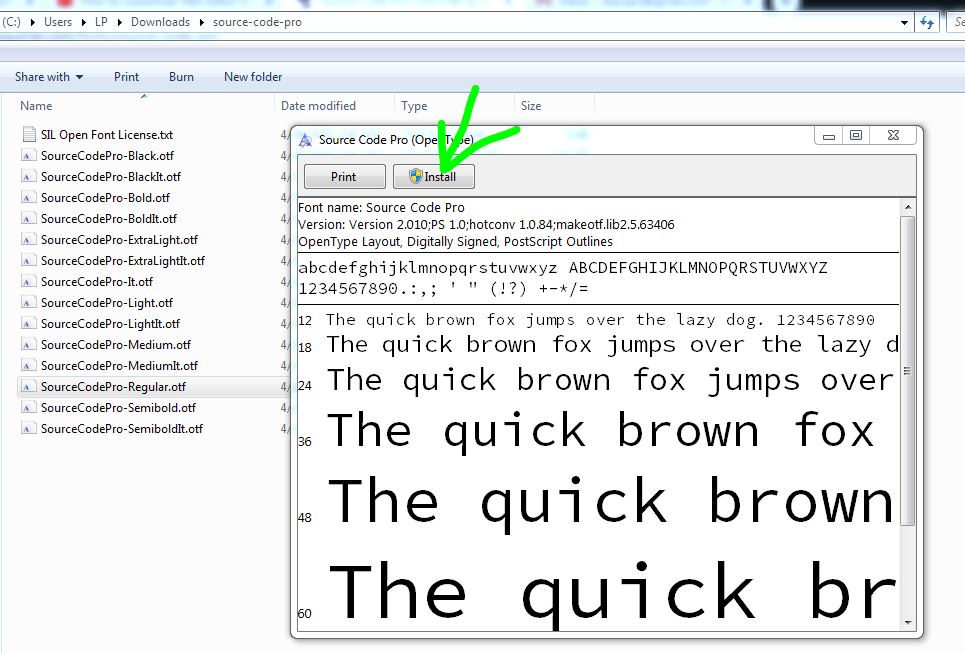This screenshot has width=965, height=653.
Task: Select SourceCodePro-Light.otf font icon
Action: [27, 302]
